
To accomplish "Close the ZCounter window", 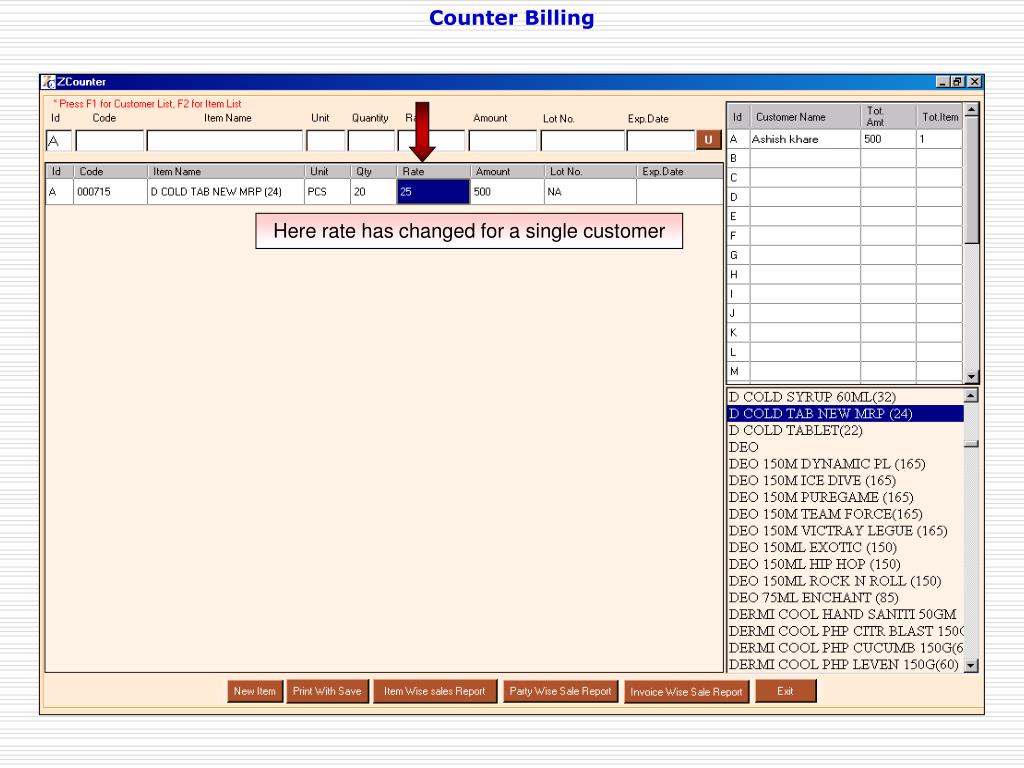I will click(x=974, y=82).
